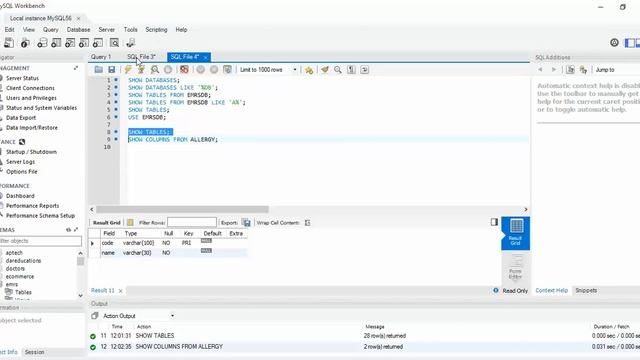The height and width of the screenshot is (360, 640).
Task: Click the stop query execution icon
Action: pyautogui.click(x=168, y=69)
